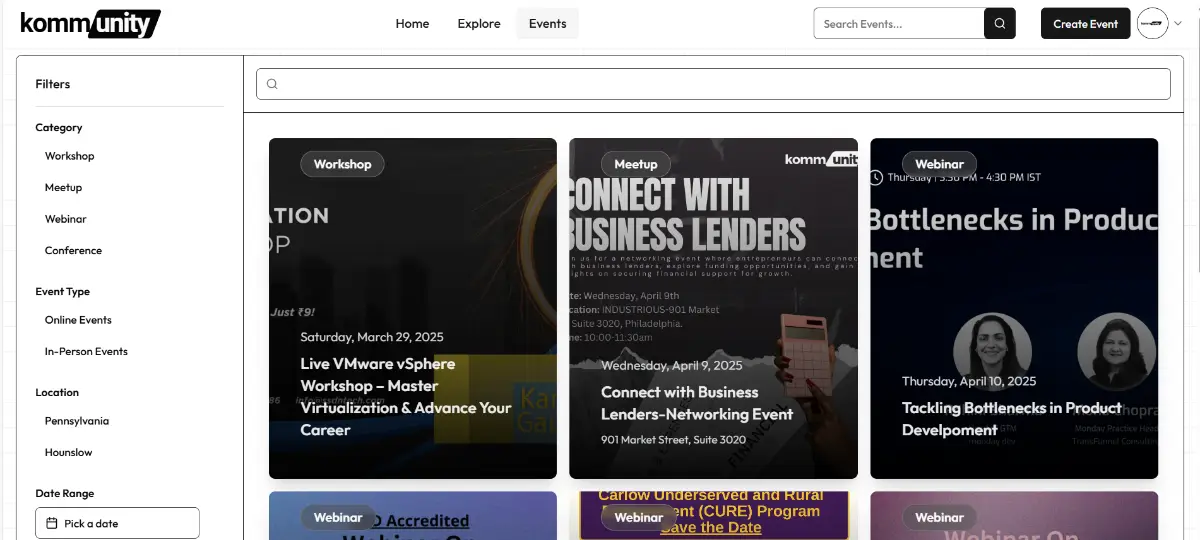1200x540 pixels.
Task: Click the Wednesday, April 9, 2025 date text
Action: [672, 365]
